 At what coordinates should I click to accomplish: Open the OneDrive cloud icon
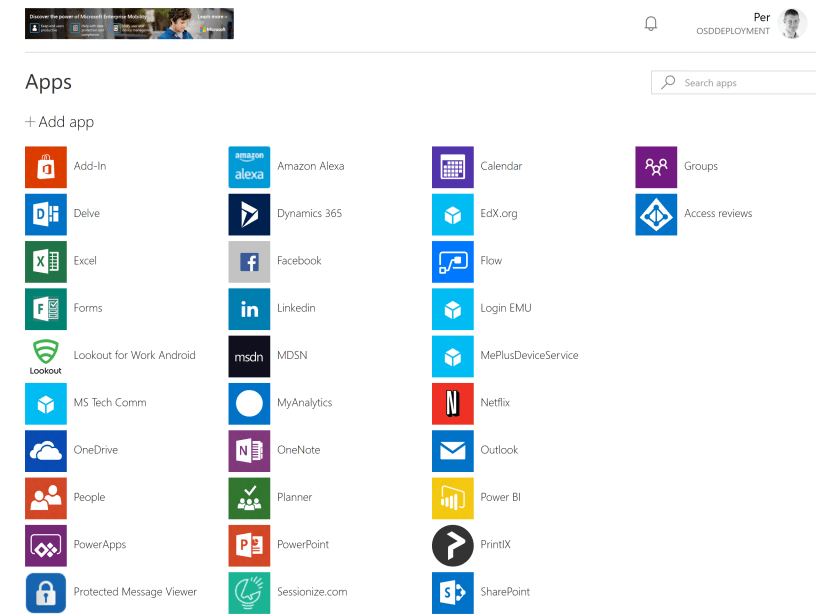click(x=46, y=451)
